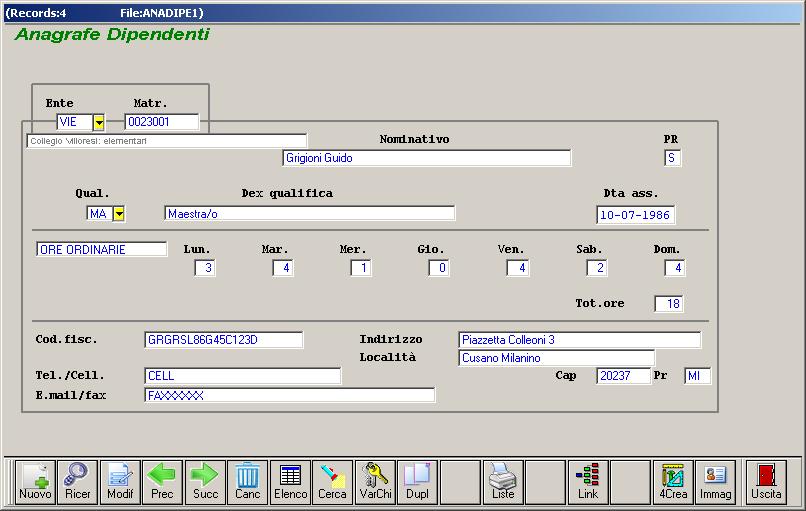Exit via the Uscita red door icon
806x511 pixels.
point(766,481)
